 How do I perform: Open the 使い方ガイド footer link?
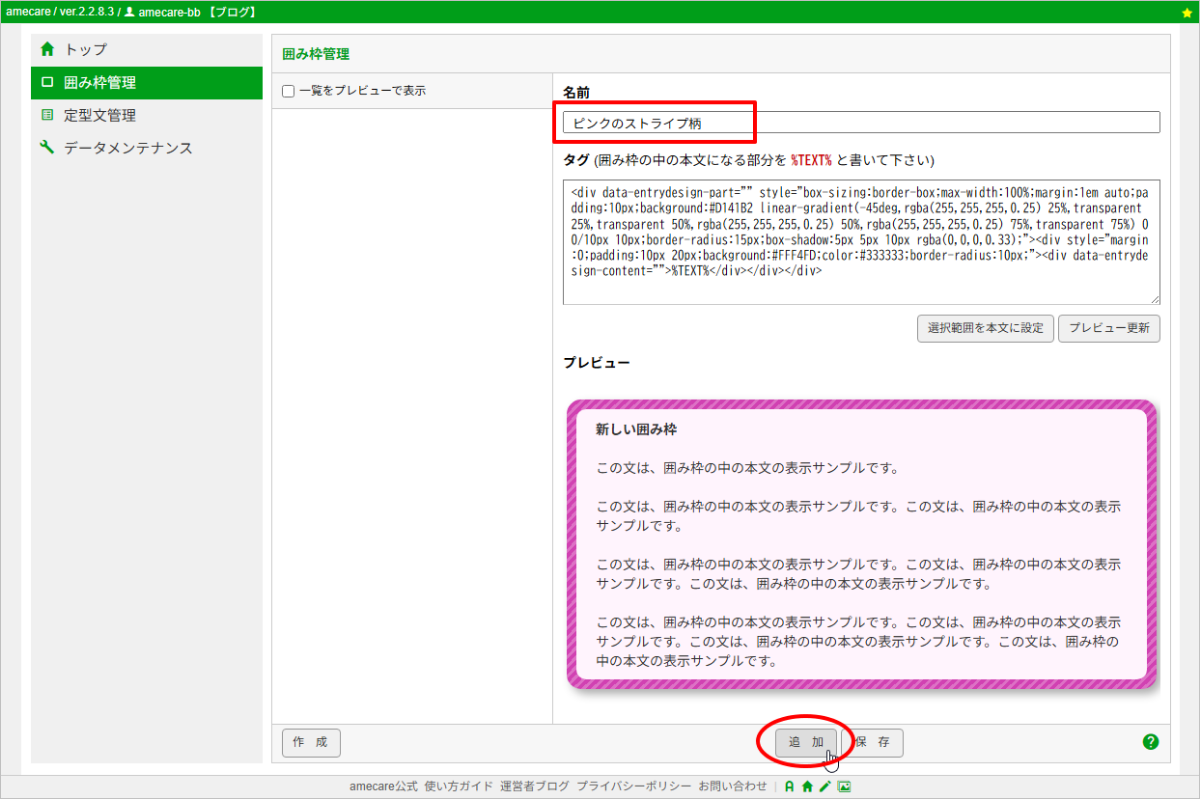pos(458,787)
